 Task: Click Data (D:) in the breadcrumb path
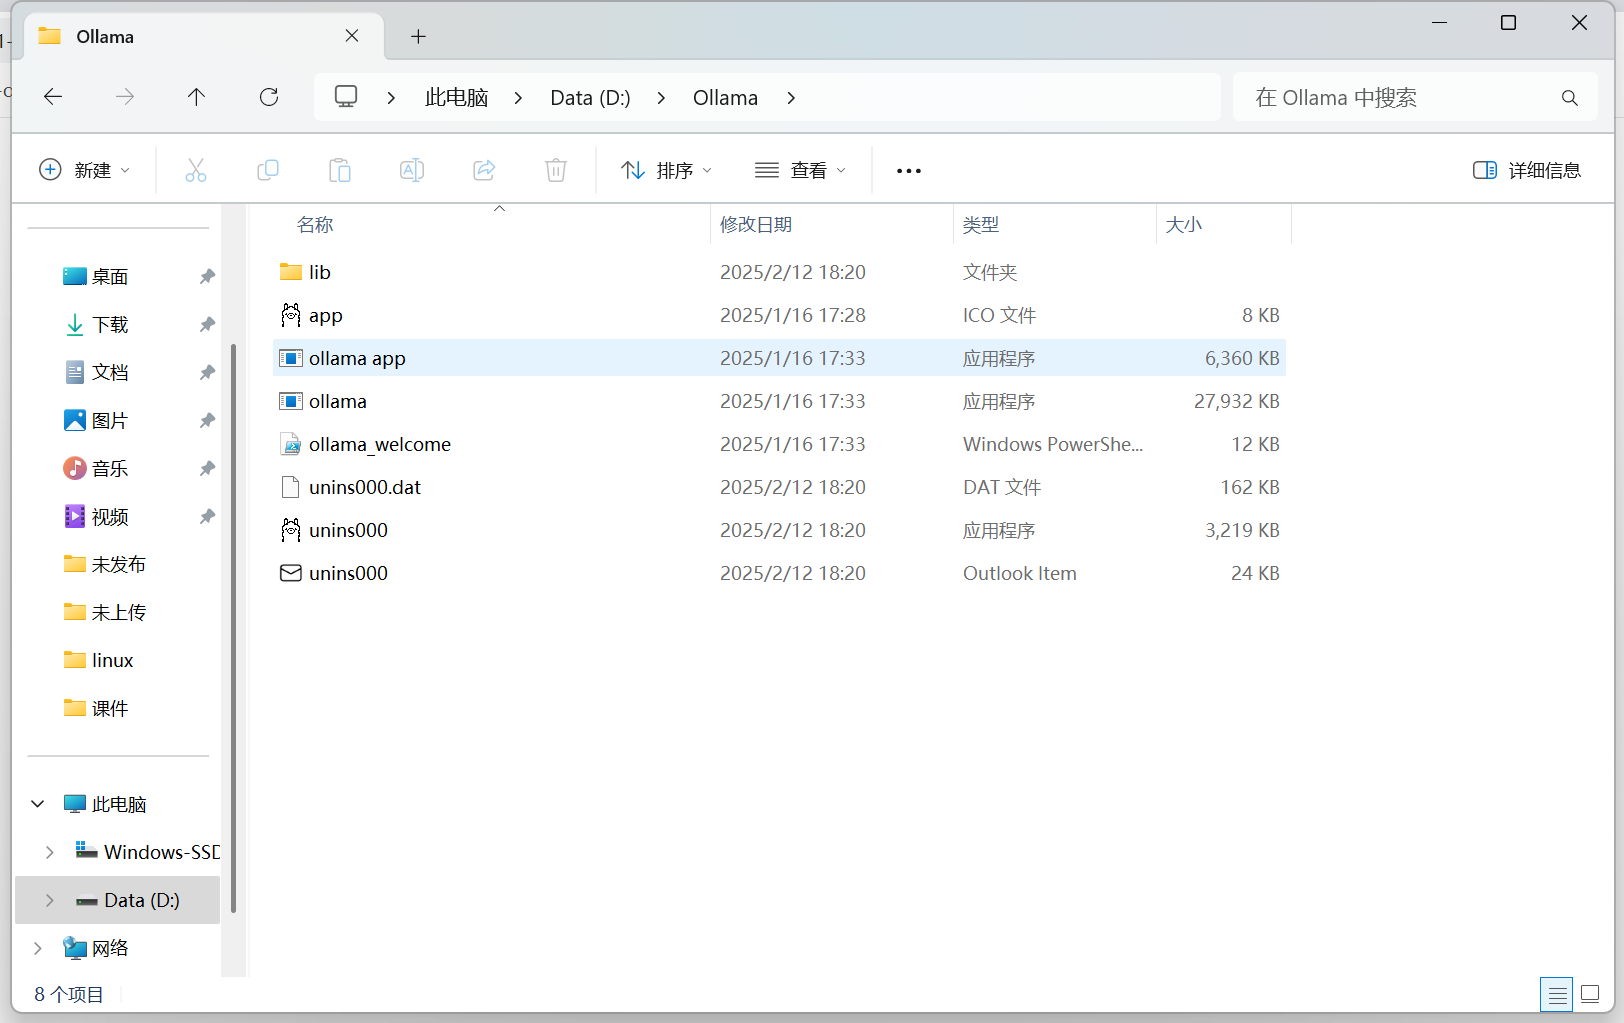(590, 98)
